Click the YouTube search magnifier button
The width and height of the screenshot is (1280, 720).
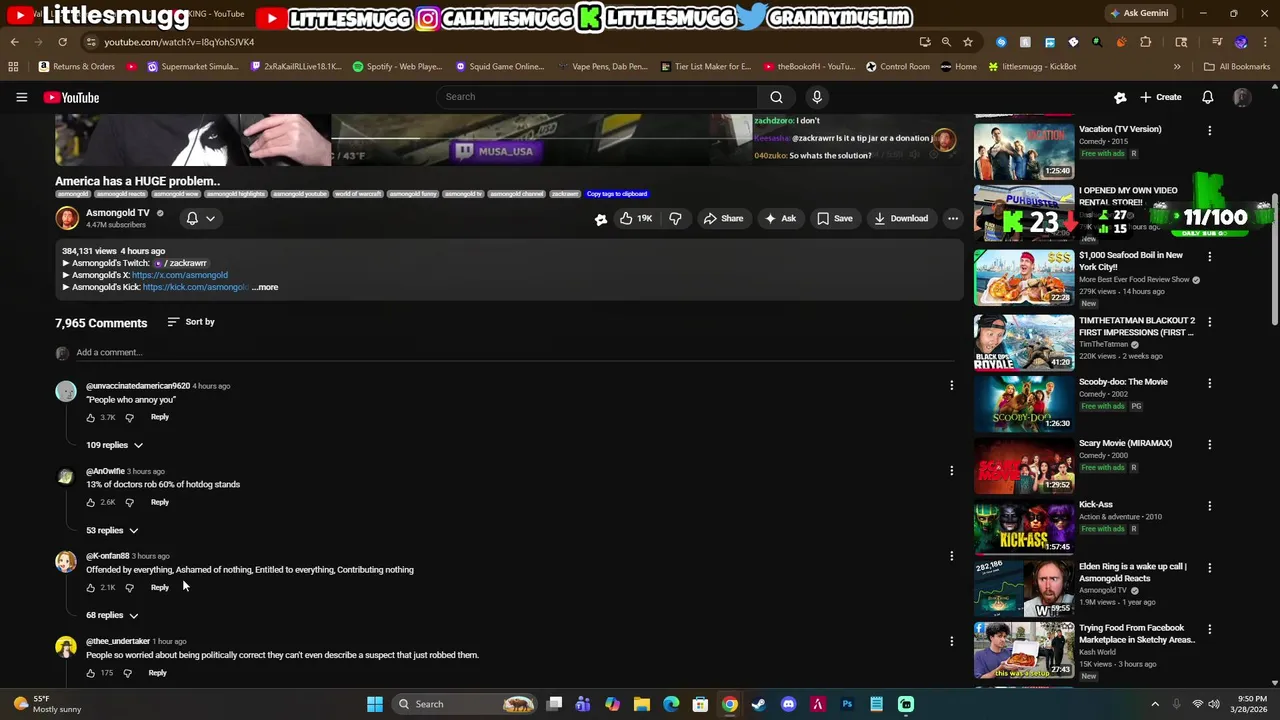(x=776, y=97)
